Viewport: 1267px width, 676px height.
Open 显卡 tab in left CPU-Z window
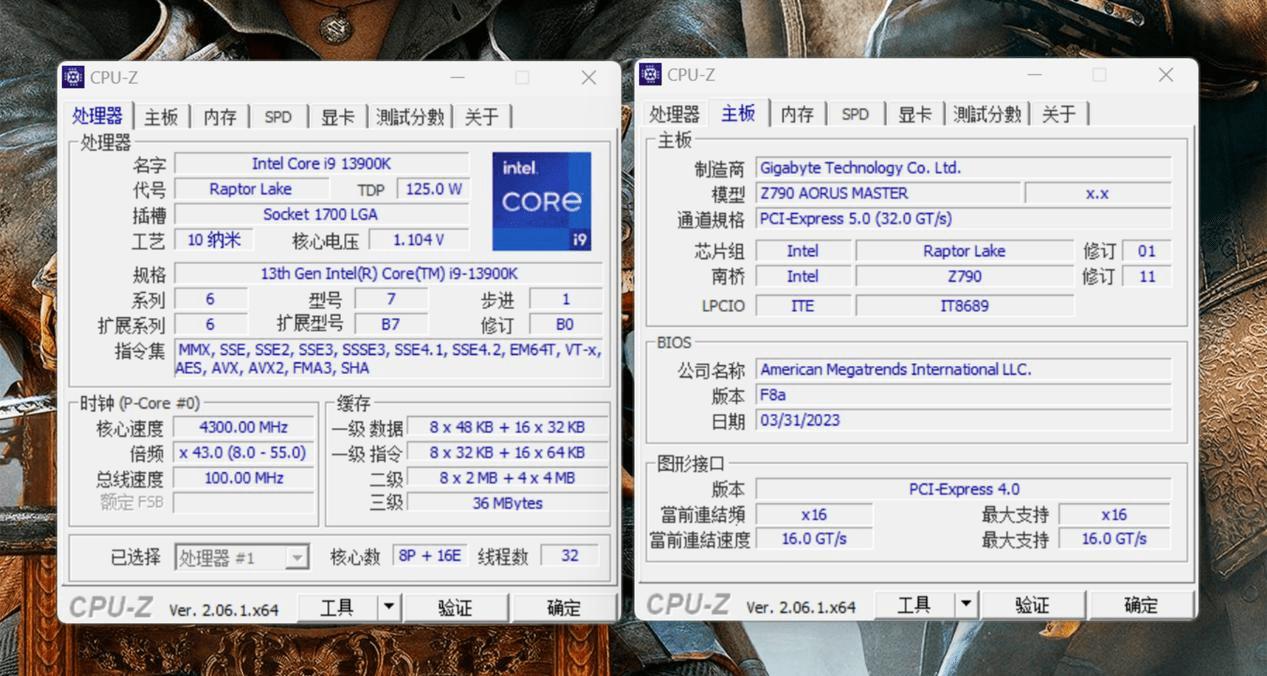pyautogui.click(x=337, y=117)
